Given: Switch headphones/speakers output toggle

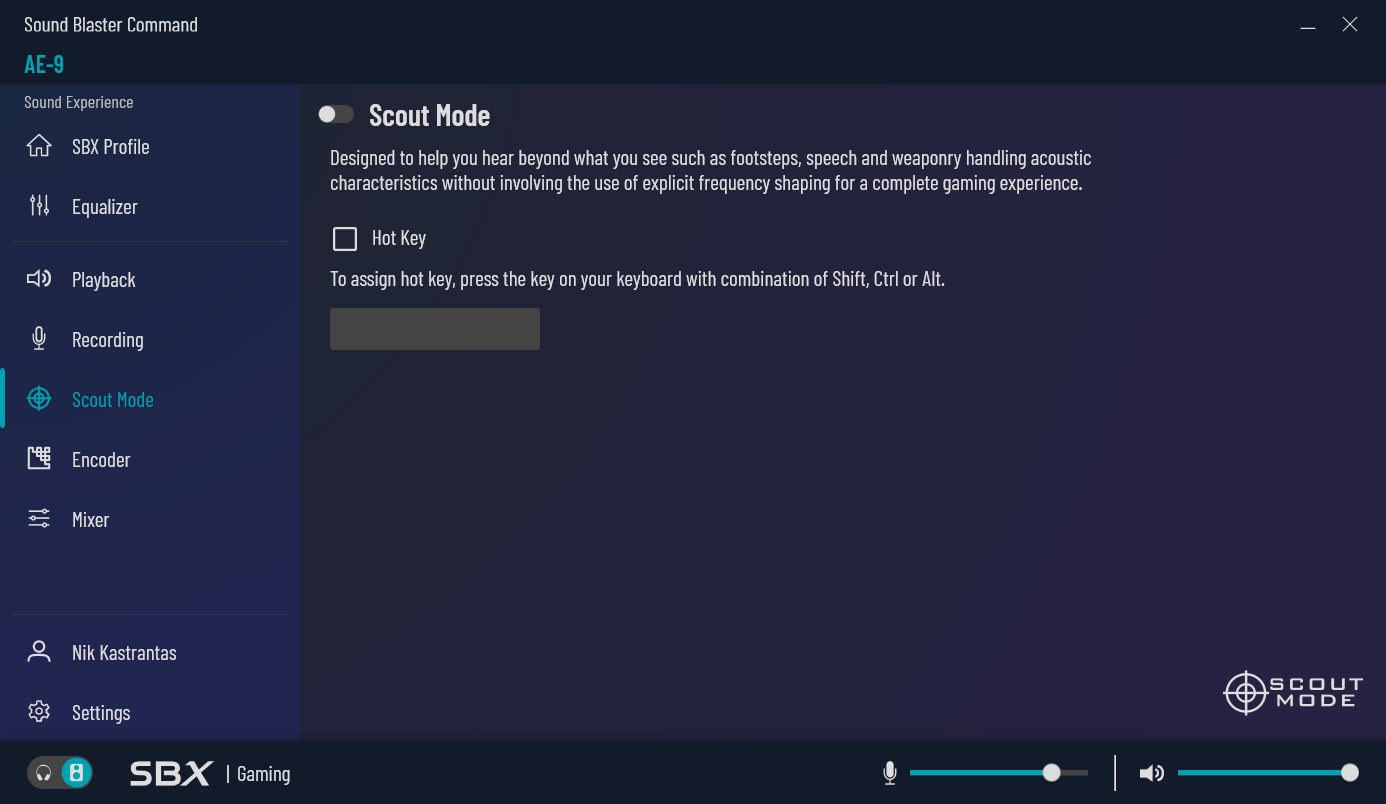Looking at the screenshot, I should (60, 773).
